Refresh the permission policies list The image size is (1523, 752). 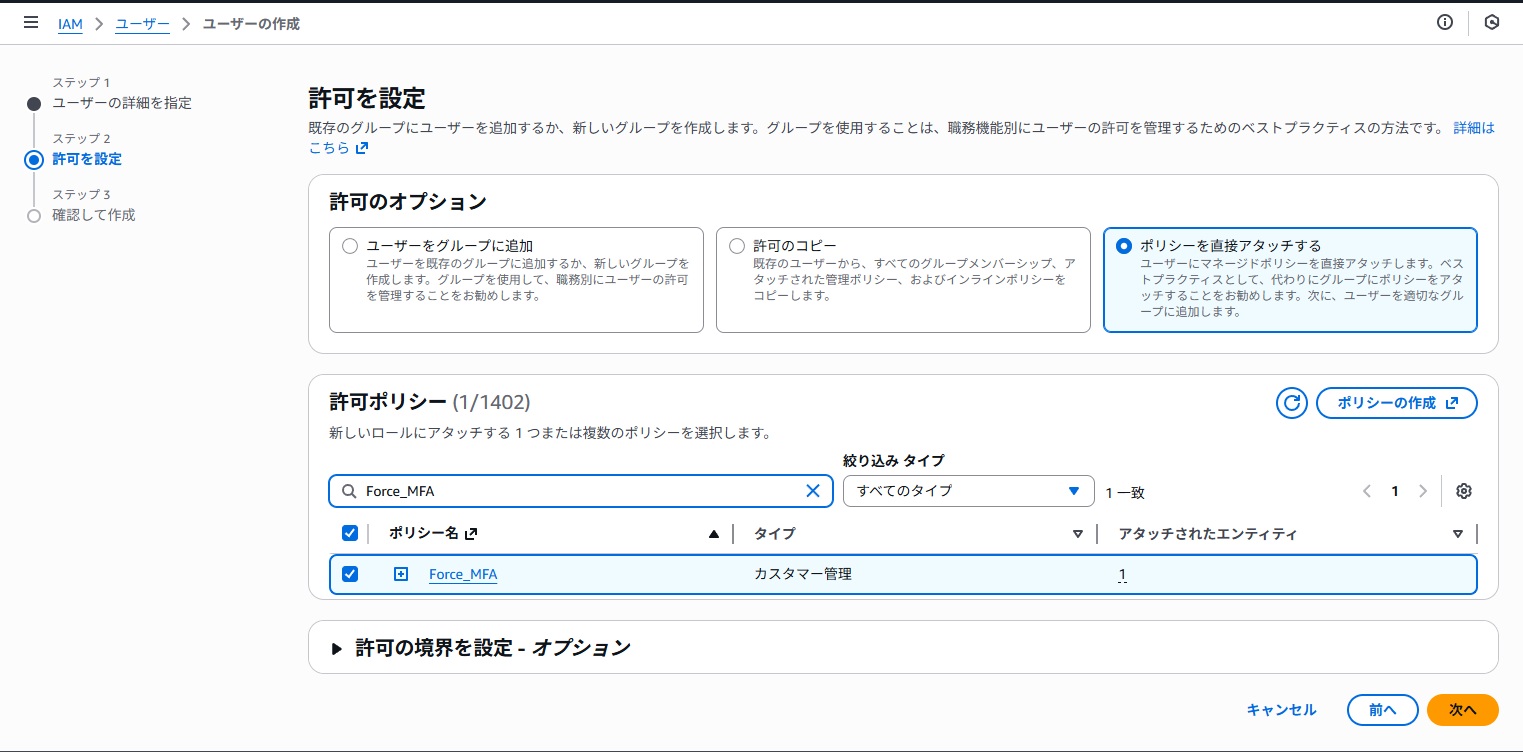click(x=1291, y=402)
